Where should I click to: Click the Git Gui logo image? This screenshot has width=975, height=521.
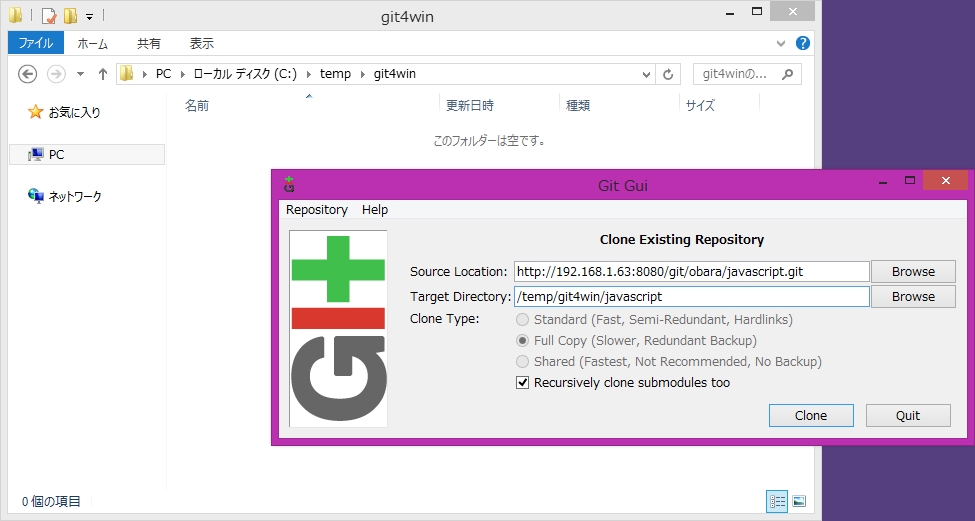(338, 328)
